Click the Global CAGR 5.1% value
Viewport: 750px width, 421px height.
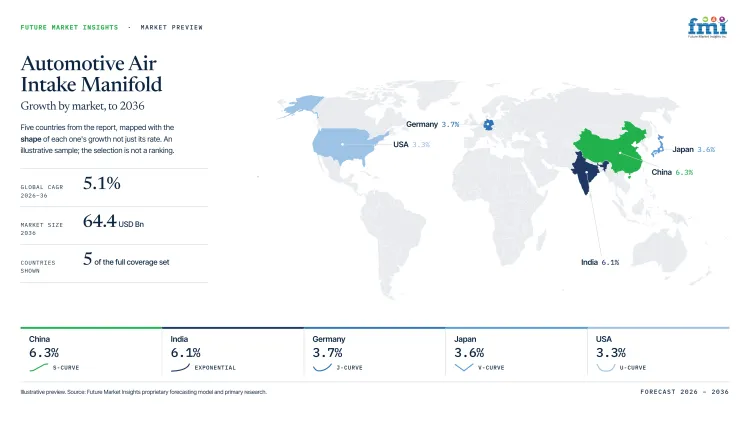101,183
